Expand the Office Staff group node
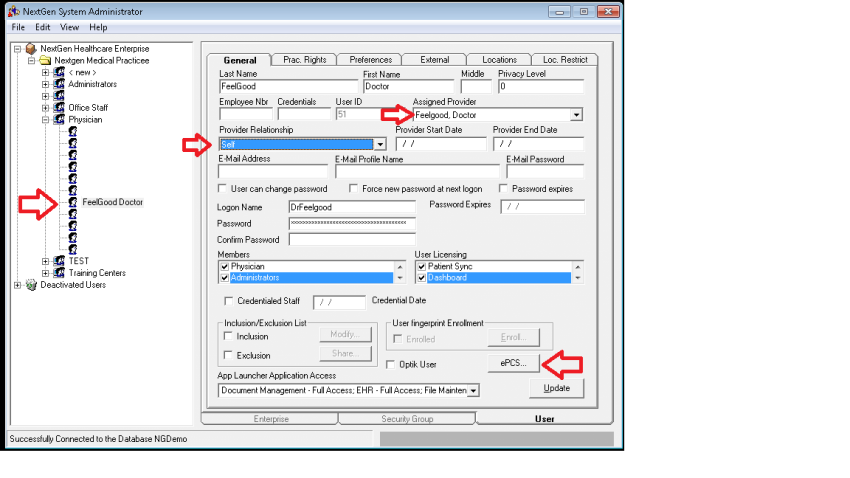 pyautogui.click(x=46, y=107)
